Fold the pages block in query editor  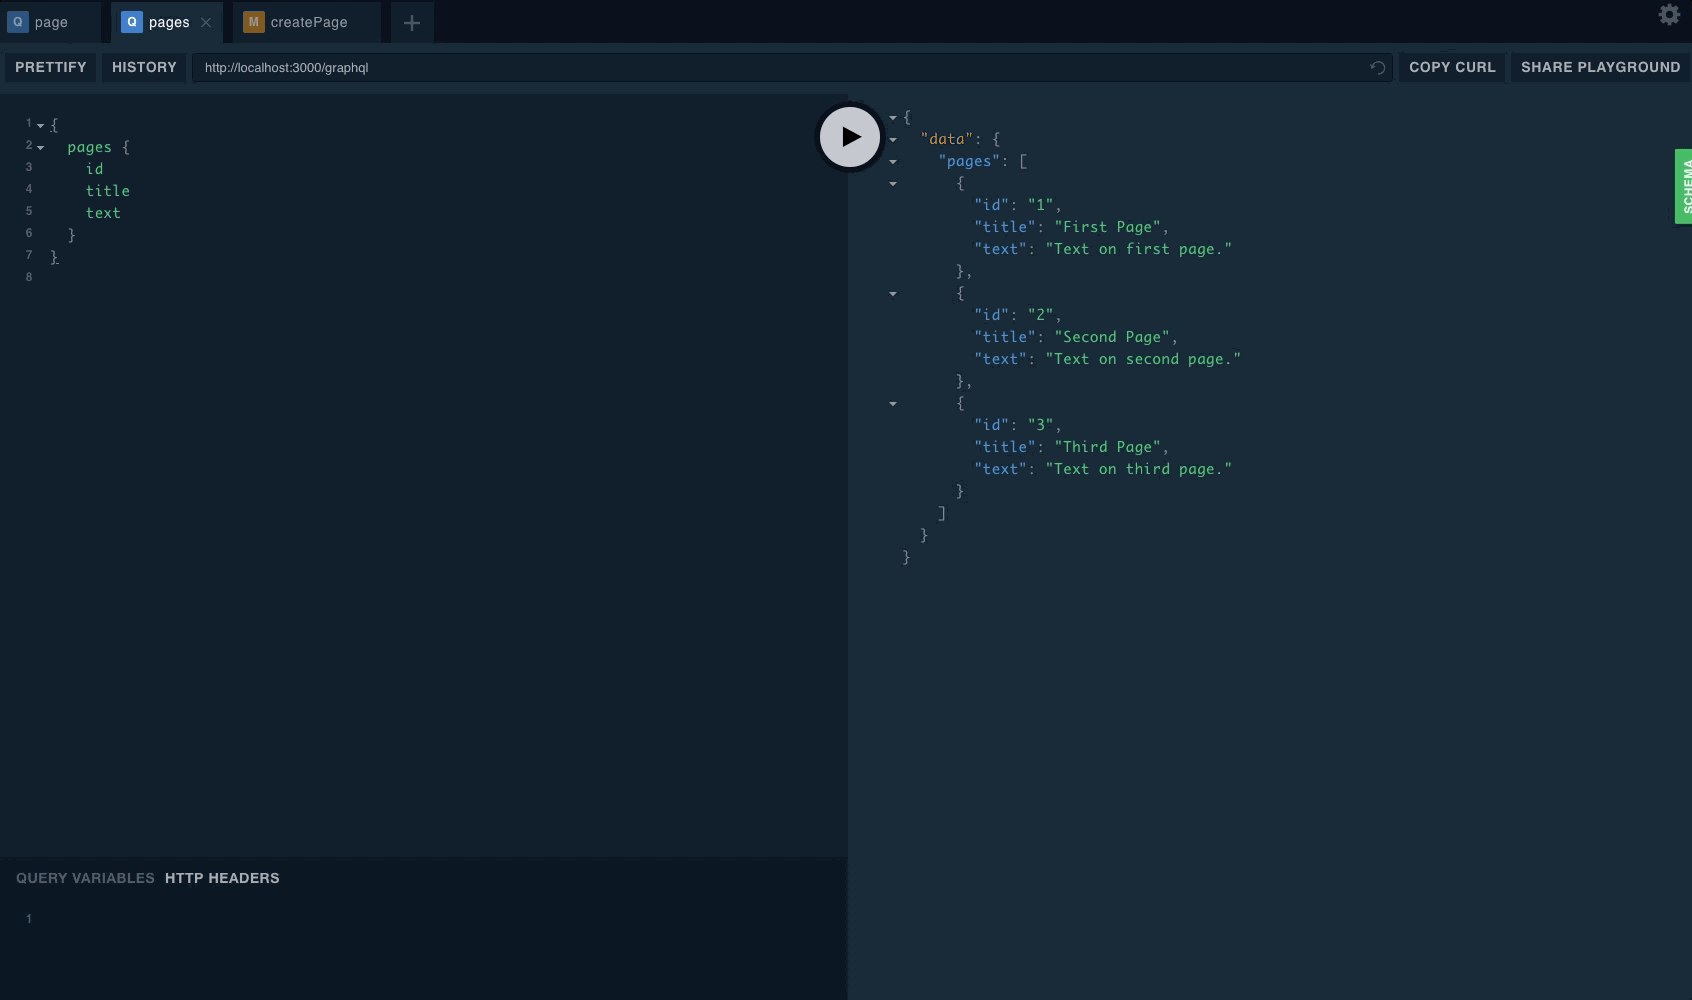click(x=41, y=148)
